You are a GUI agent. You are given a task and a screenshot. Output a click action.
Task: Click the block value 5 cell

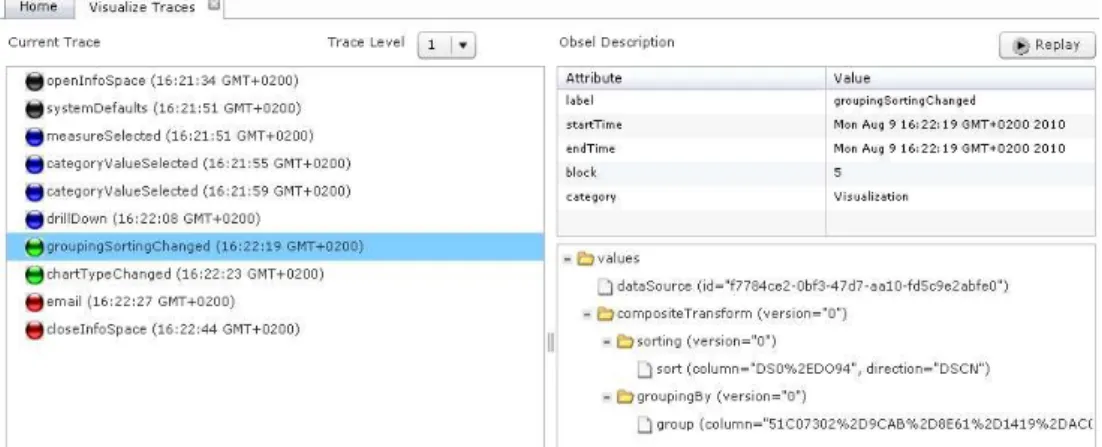point(961,173)
